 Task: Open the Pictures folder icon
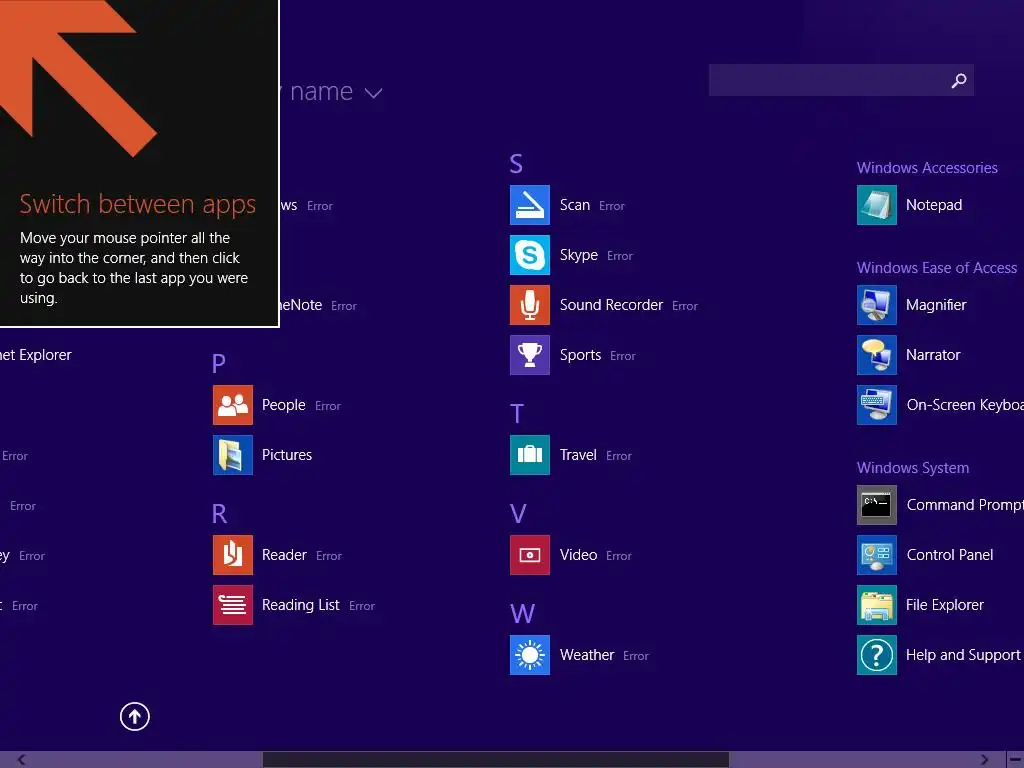pos(232,455)
